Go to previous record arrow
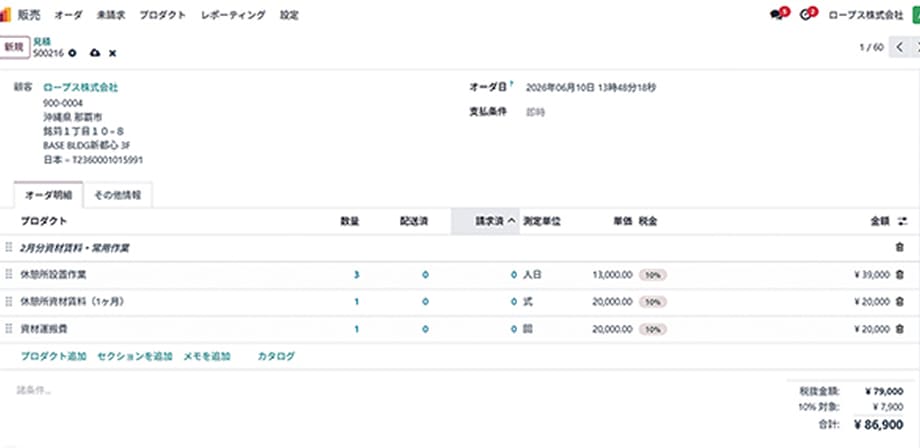Viewport: 920px width, 448px height. (899, 47)
